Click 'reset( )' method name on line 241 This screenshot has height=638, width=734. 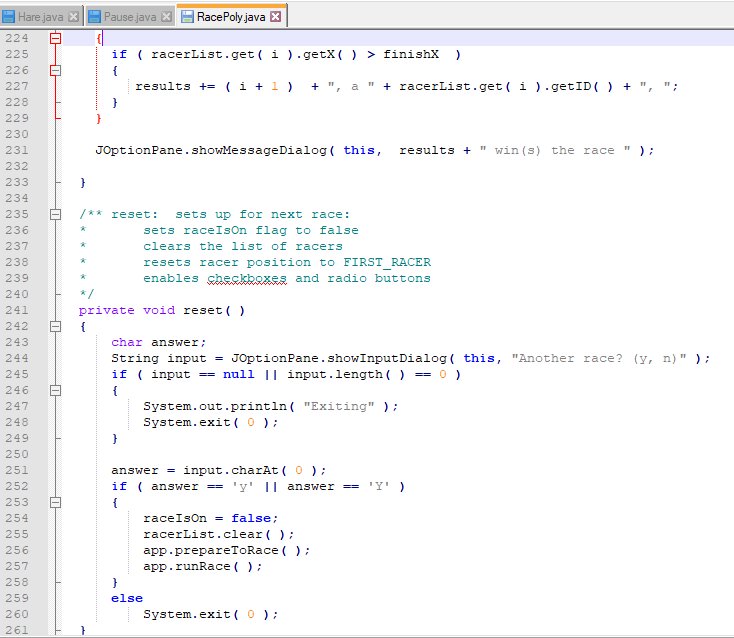coord(214,310)
